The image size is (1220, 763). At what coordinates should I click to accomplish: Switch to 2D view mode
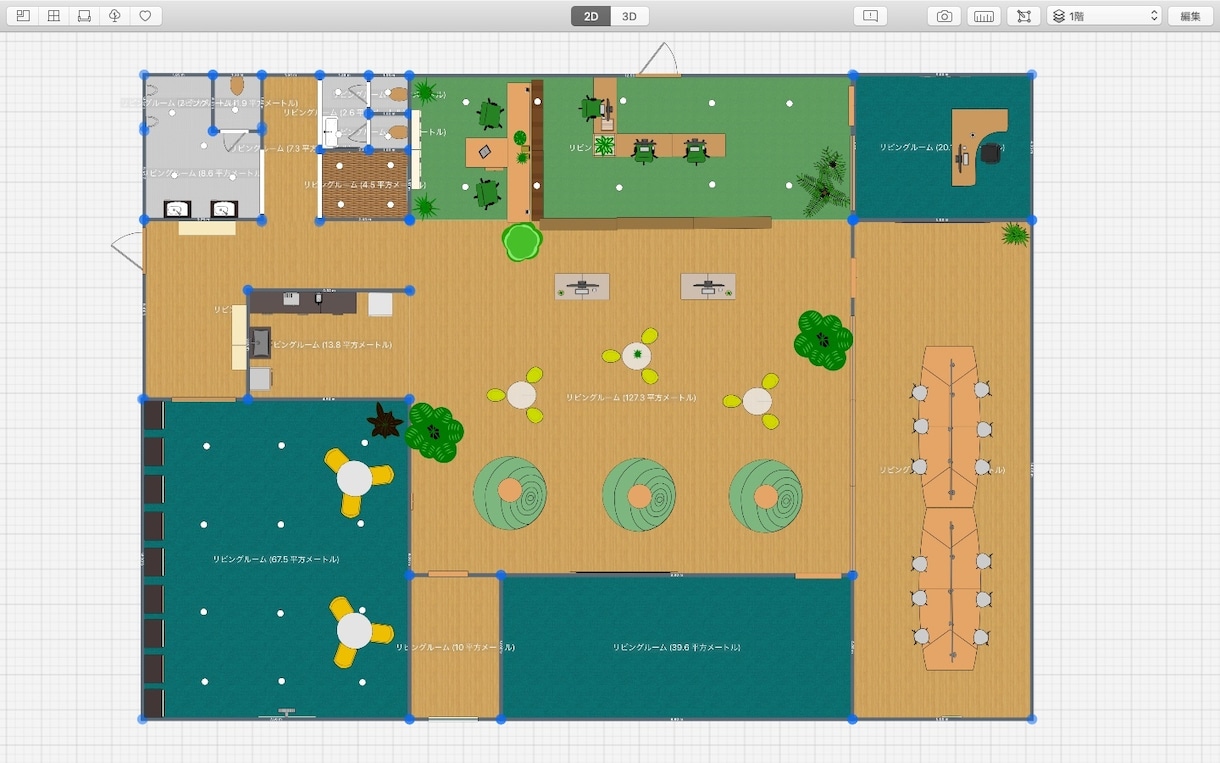pos(591,16)
